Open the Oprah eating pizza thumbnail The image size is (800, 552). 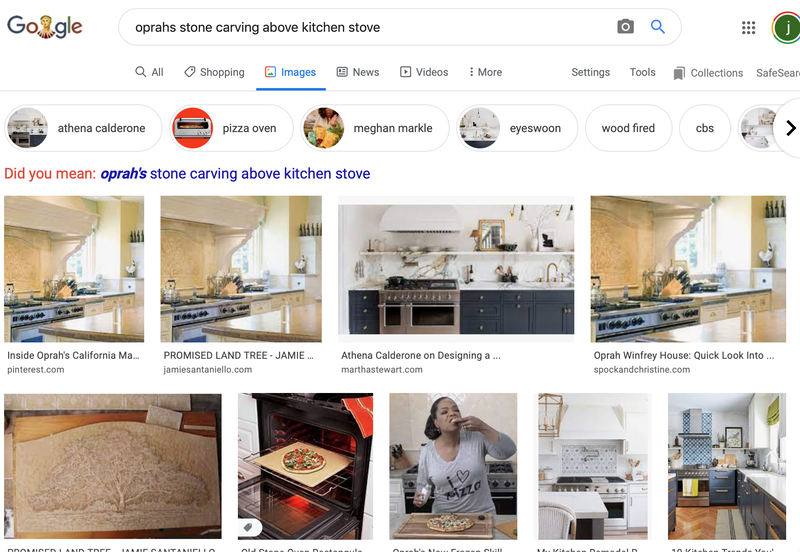coord(453,466)
